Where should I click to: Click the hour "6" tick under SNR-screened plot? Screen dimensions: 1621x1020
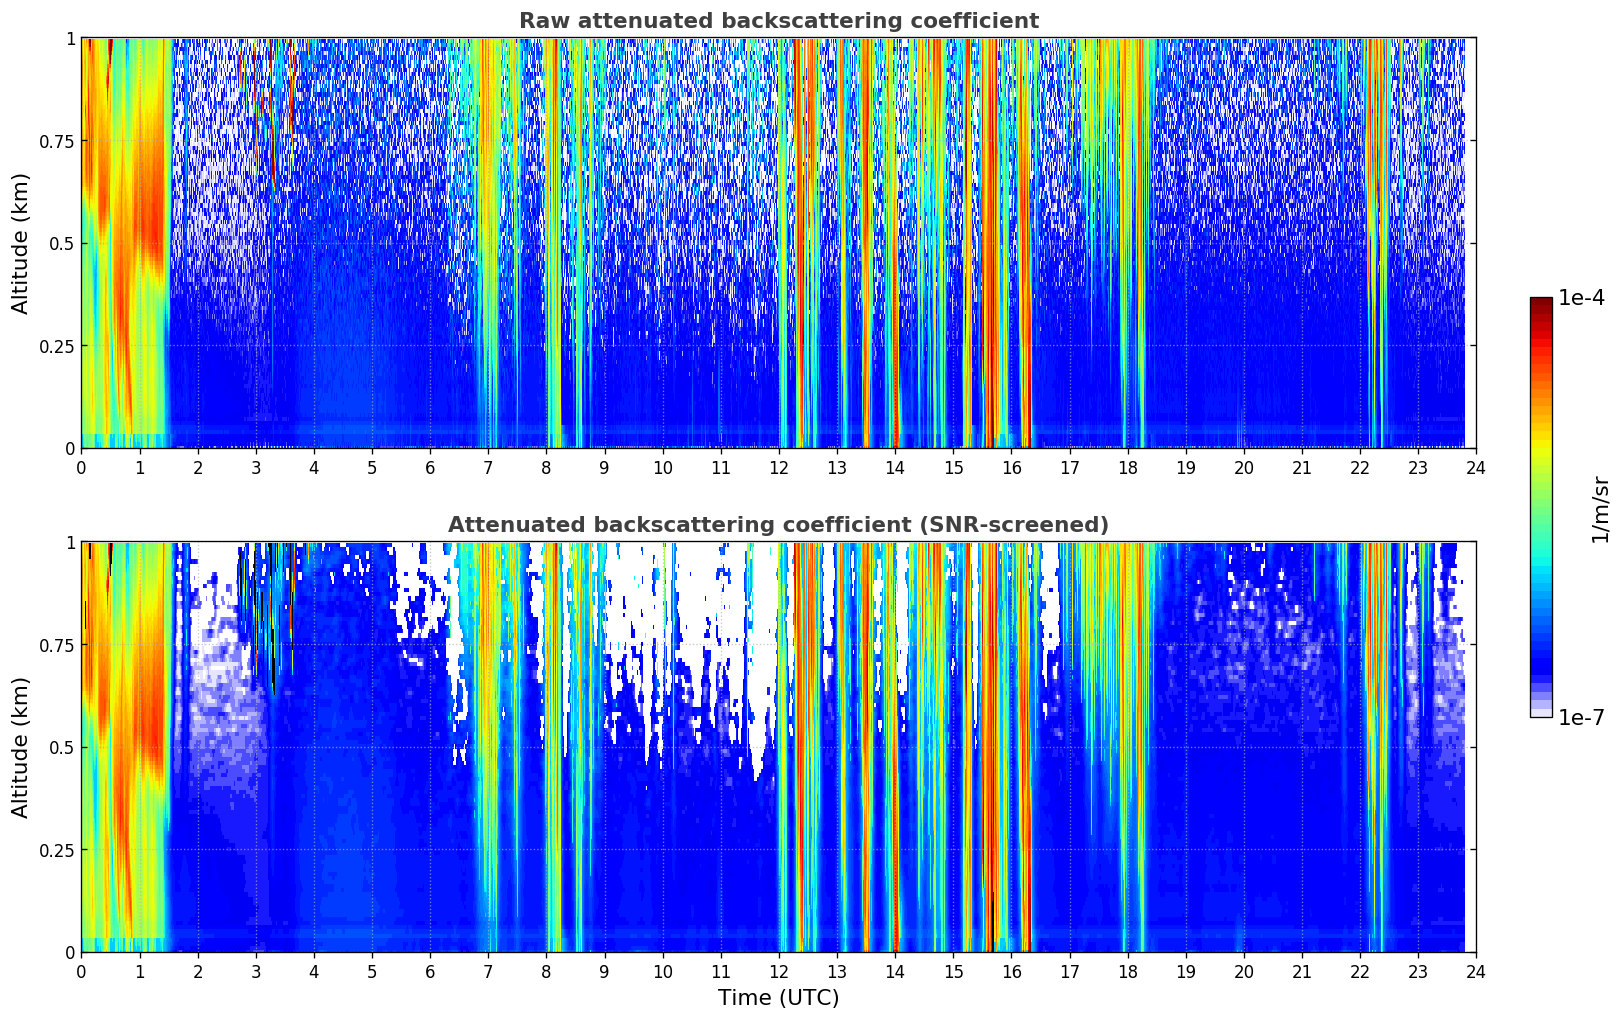pyautogui.click(x=430, y=971)
